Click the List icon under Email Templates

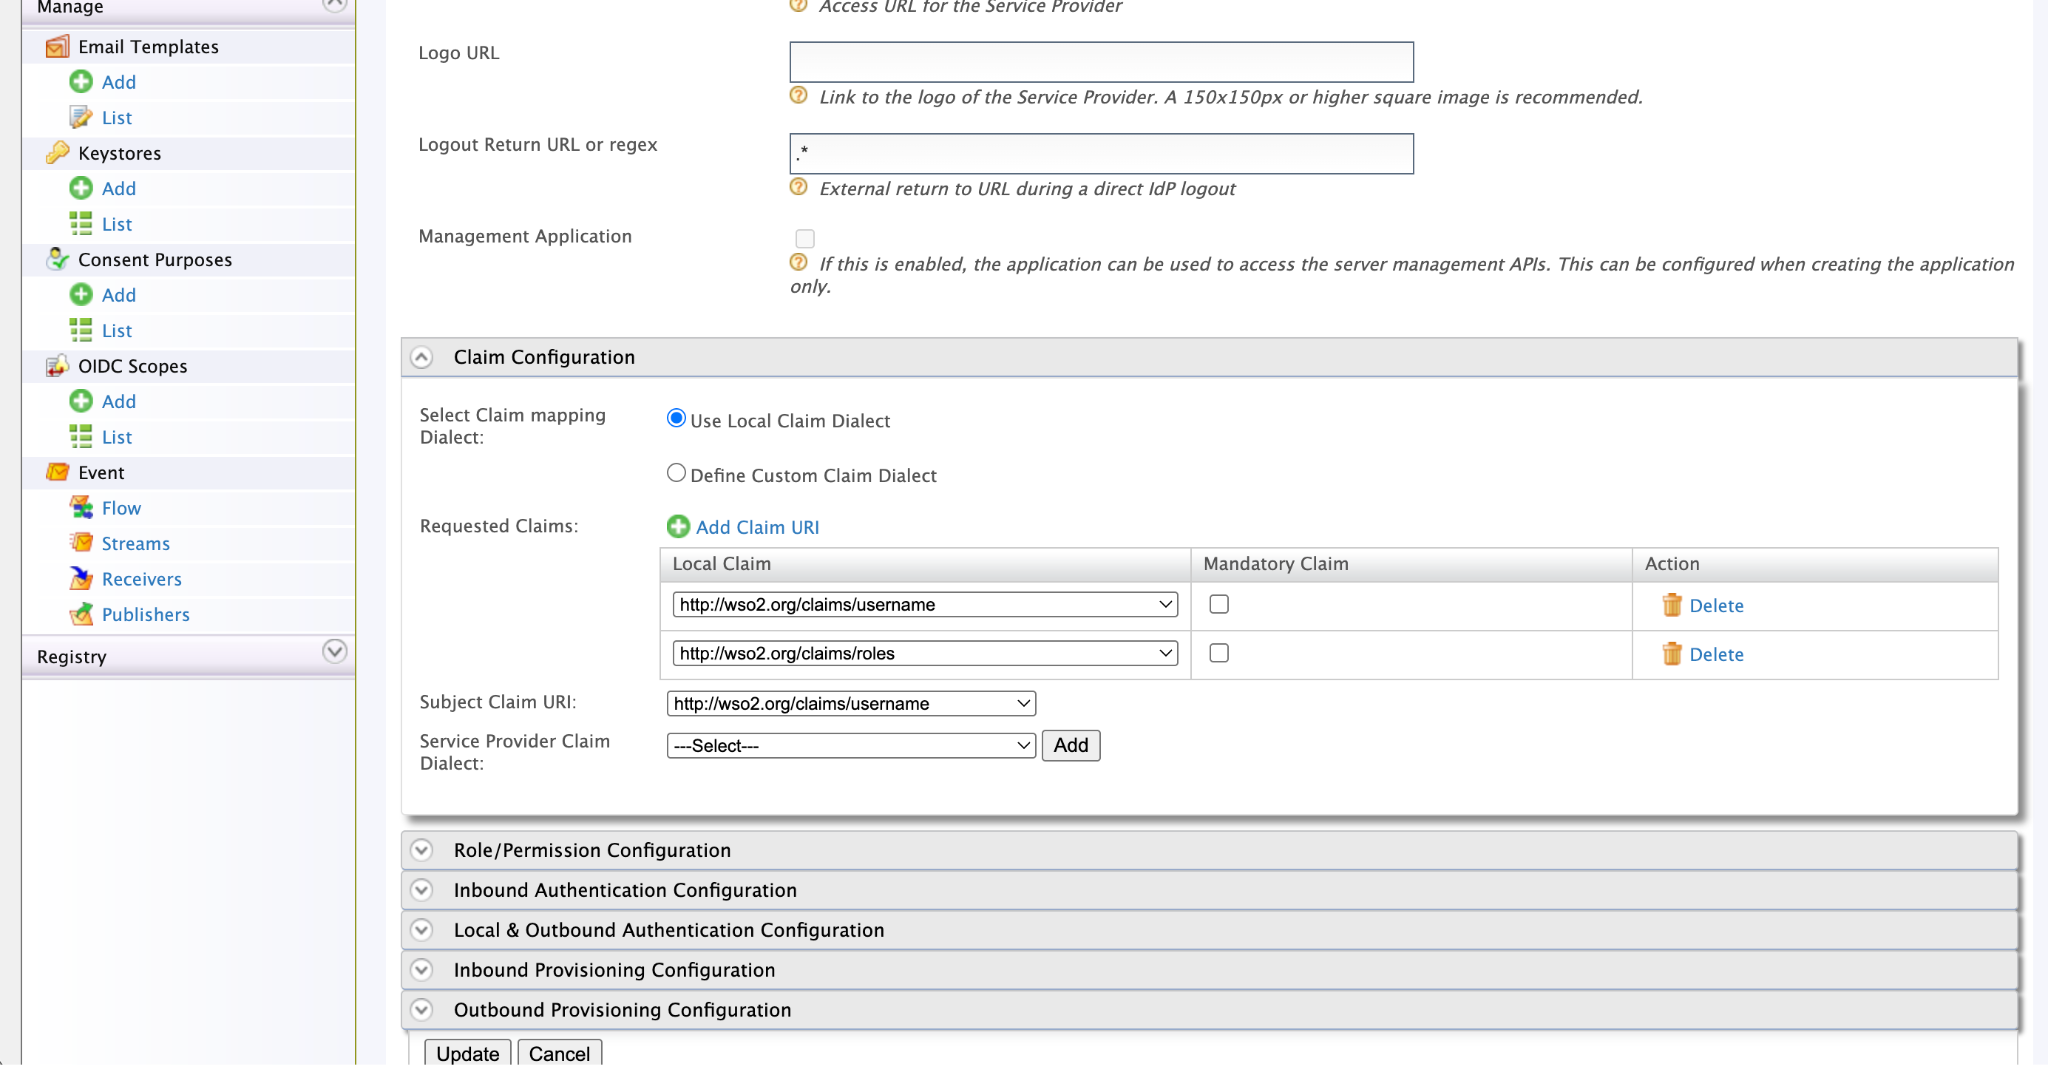point(81,117)
